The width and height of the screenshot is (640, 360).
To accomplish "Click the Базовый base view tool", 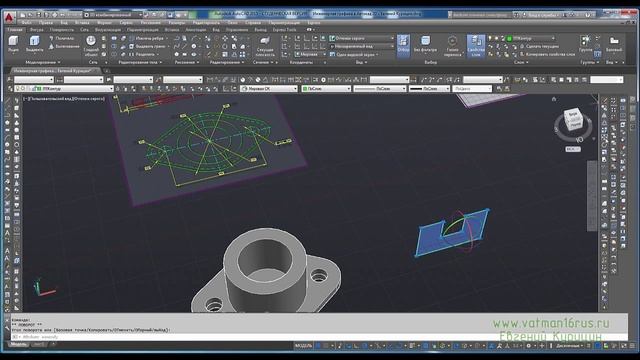I will 614,44.
